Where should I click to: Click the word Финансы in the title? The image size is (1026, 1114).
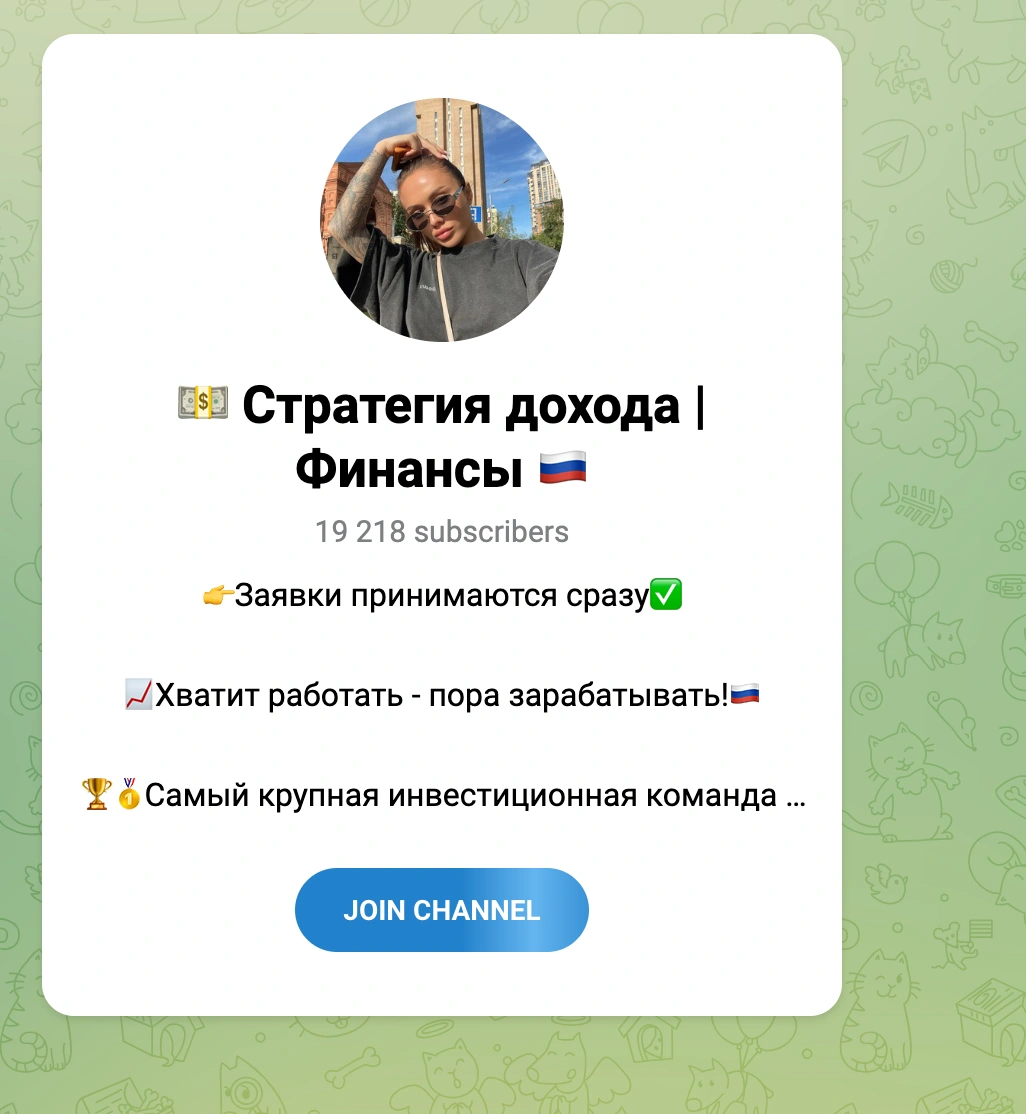pyautogui.click(x=409, y=470)
